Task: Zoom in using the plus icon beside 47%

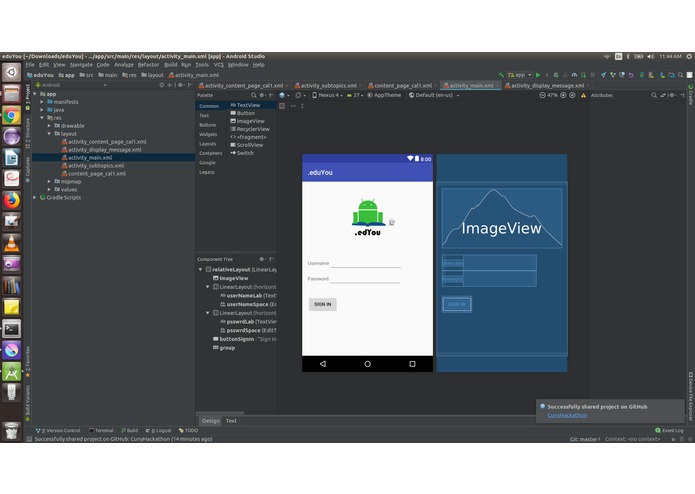Action: (563, 95)
